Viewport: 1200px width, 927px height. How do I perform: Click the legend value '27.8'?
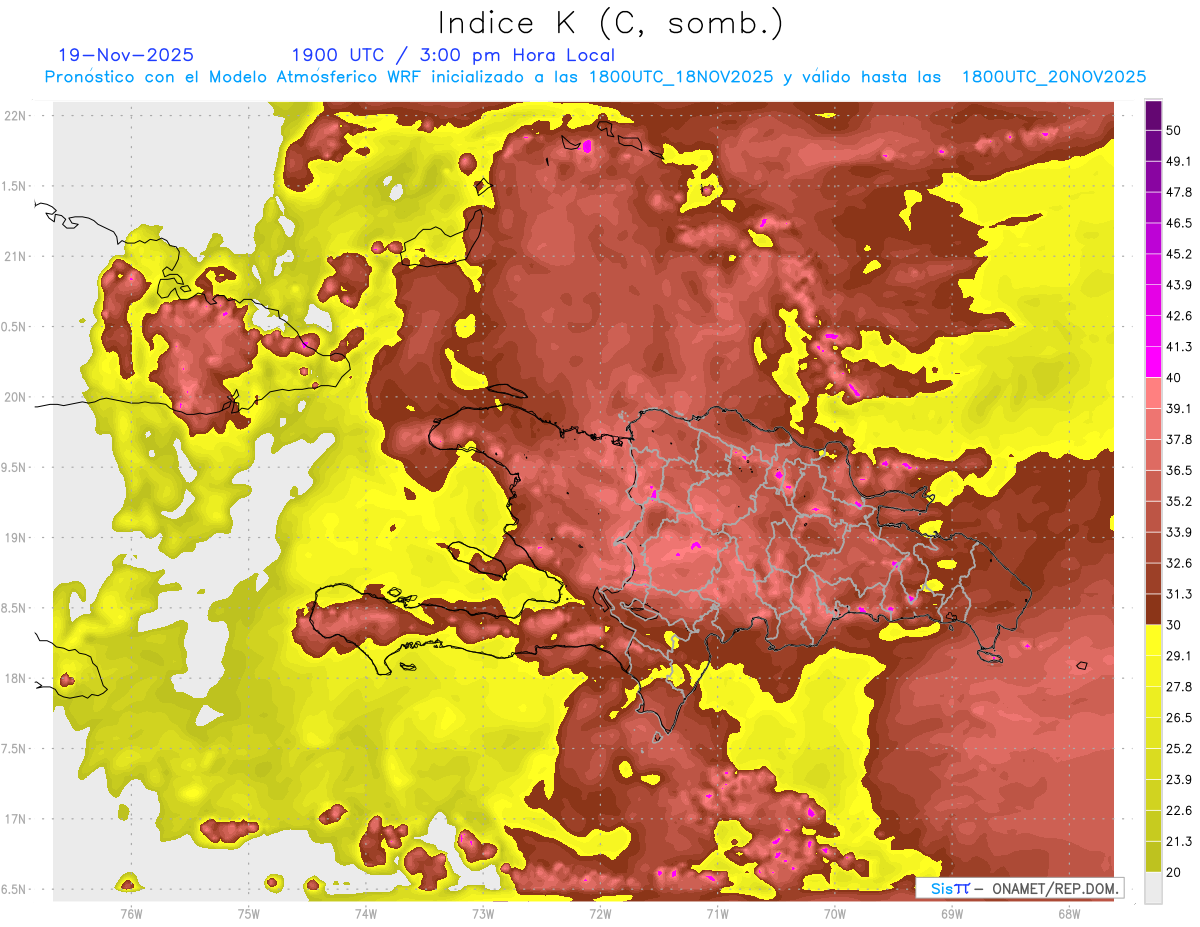[1178, 687]
